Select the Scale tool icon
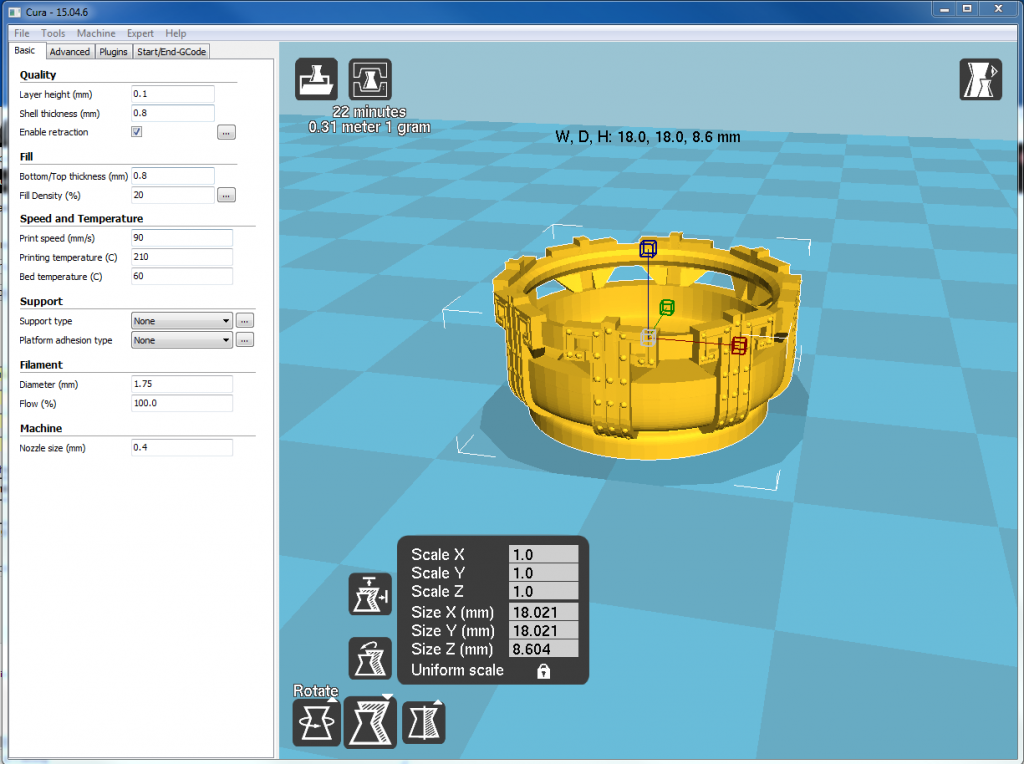 (370, 722)
